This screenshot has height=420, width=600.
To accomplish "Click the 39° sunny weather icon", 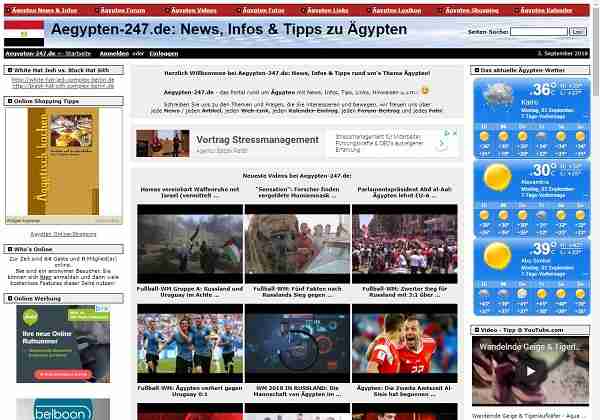I will pos(497,256).
